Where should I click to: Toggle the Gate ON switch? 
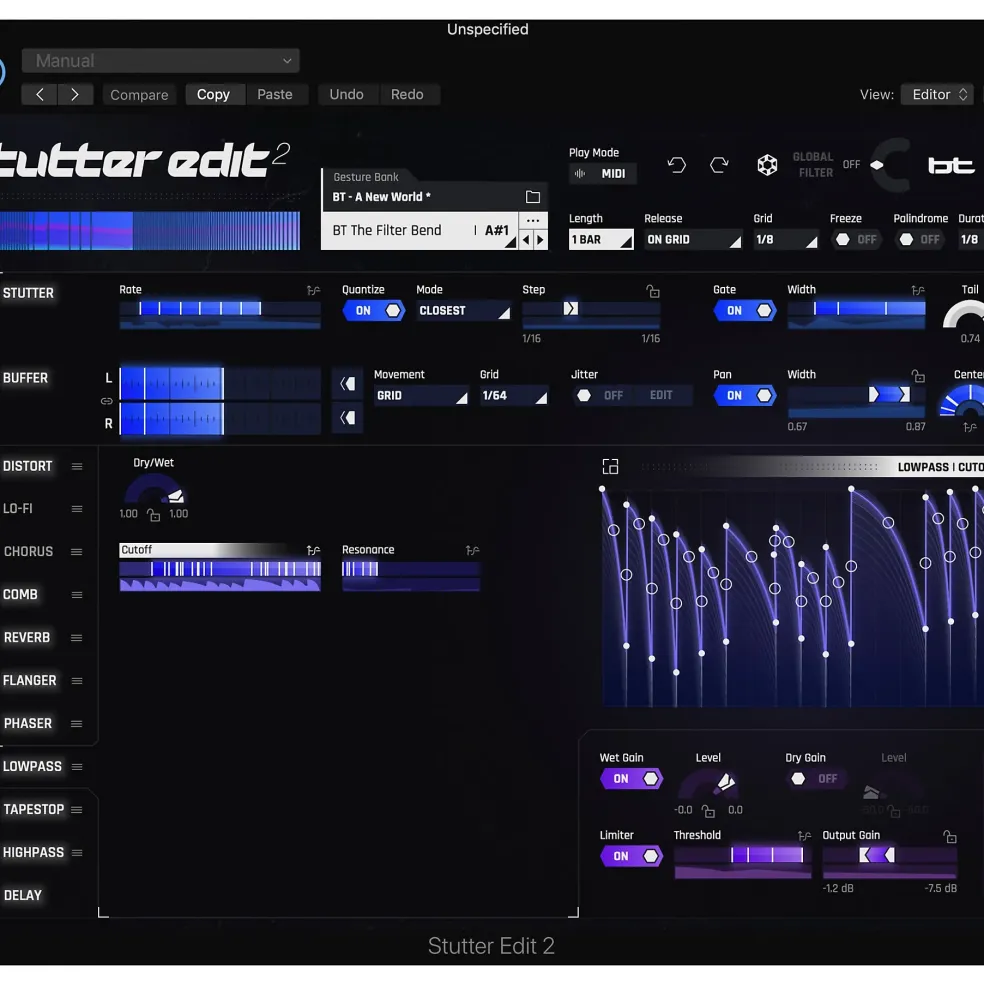pyautogui.click(x=745, y=310)
